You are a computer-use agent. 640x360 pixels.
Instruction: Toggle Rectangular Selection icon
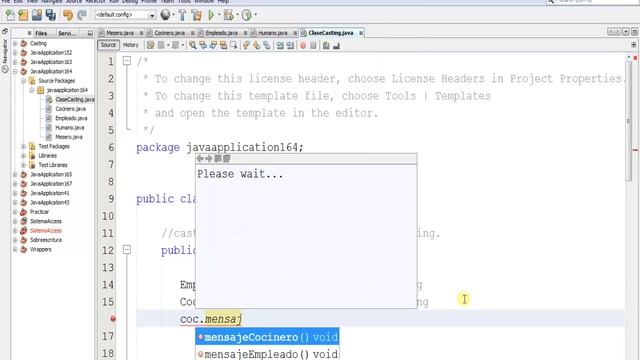233,45
